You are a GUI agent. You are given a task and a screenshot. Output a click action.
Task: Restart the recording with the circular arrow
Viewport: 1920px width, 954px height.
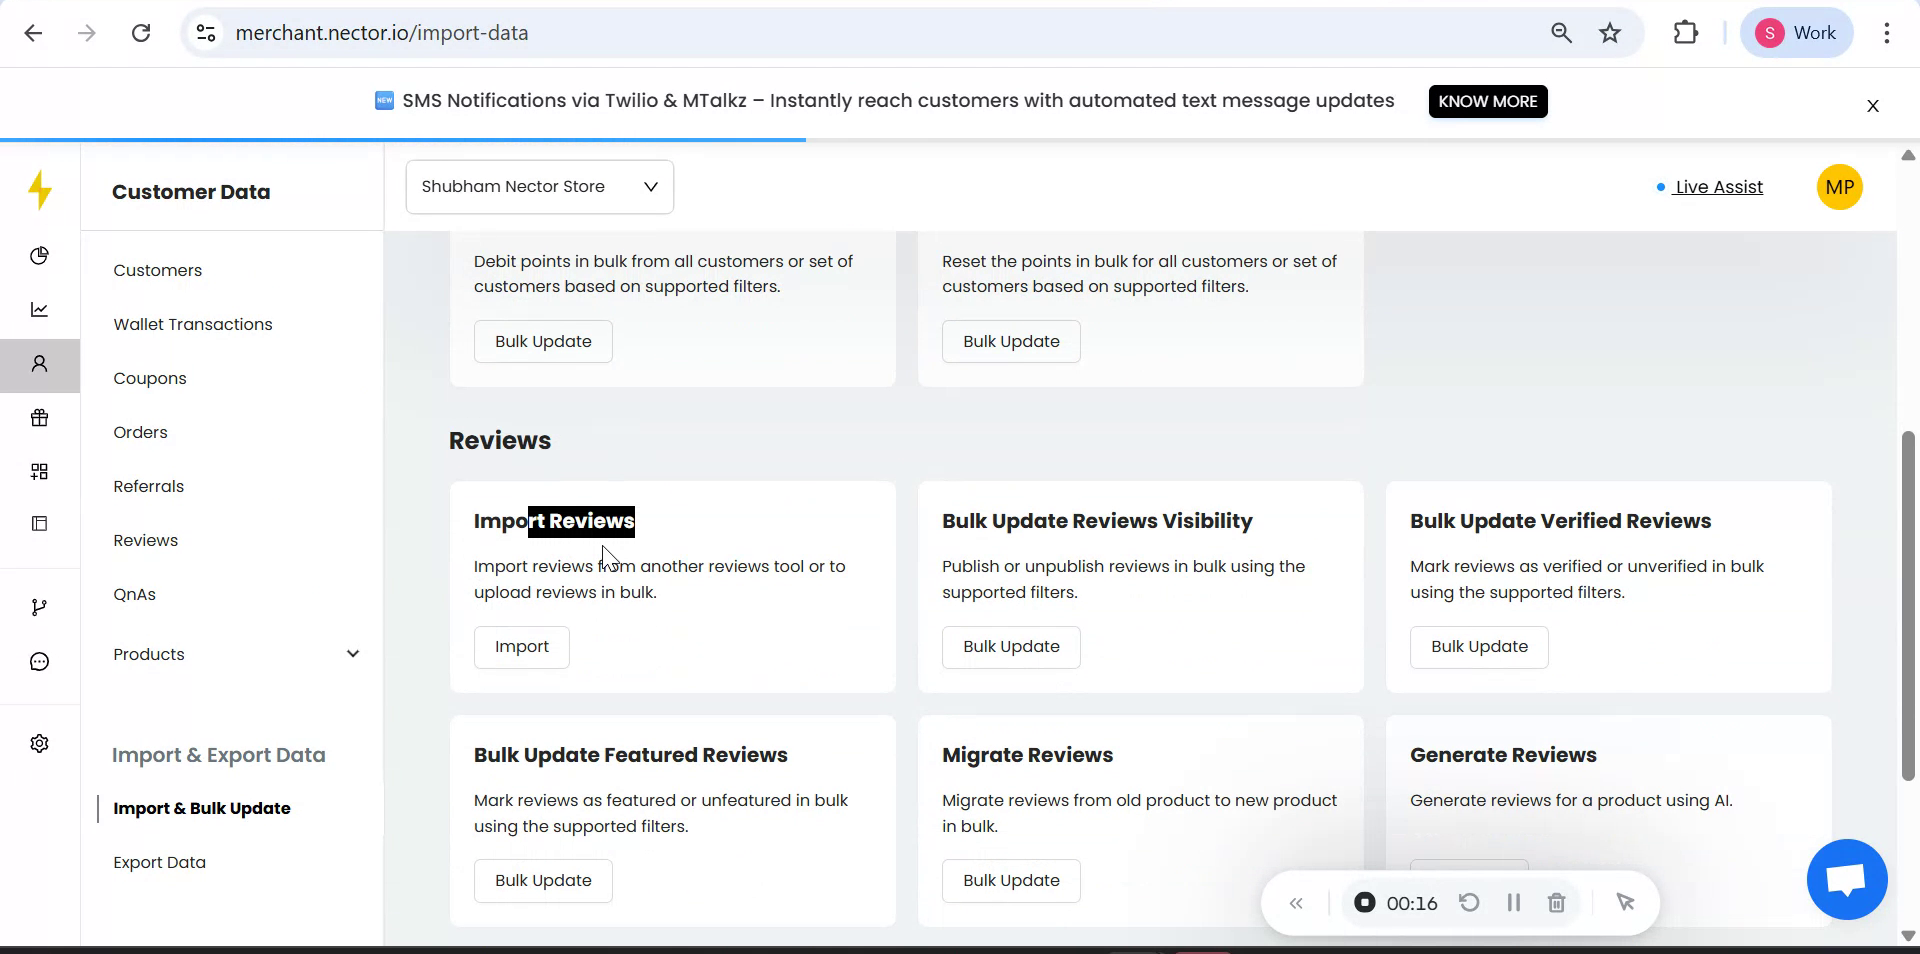[1469, 903]
